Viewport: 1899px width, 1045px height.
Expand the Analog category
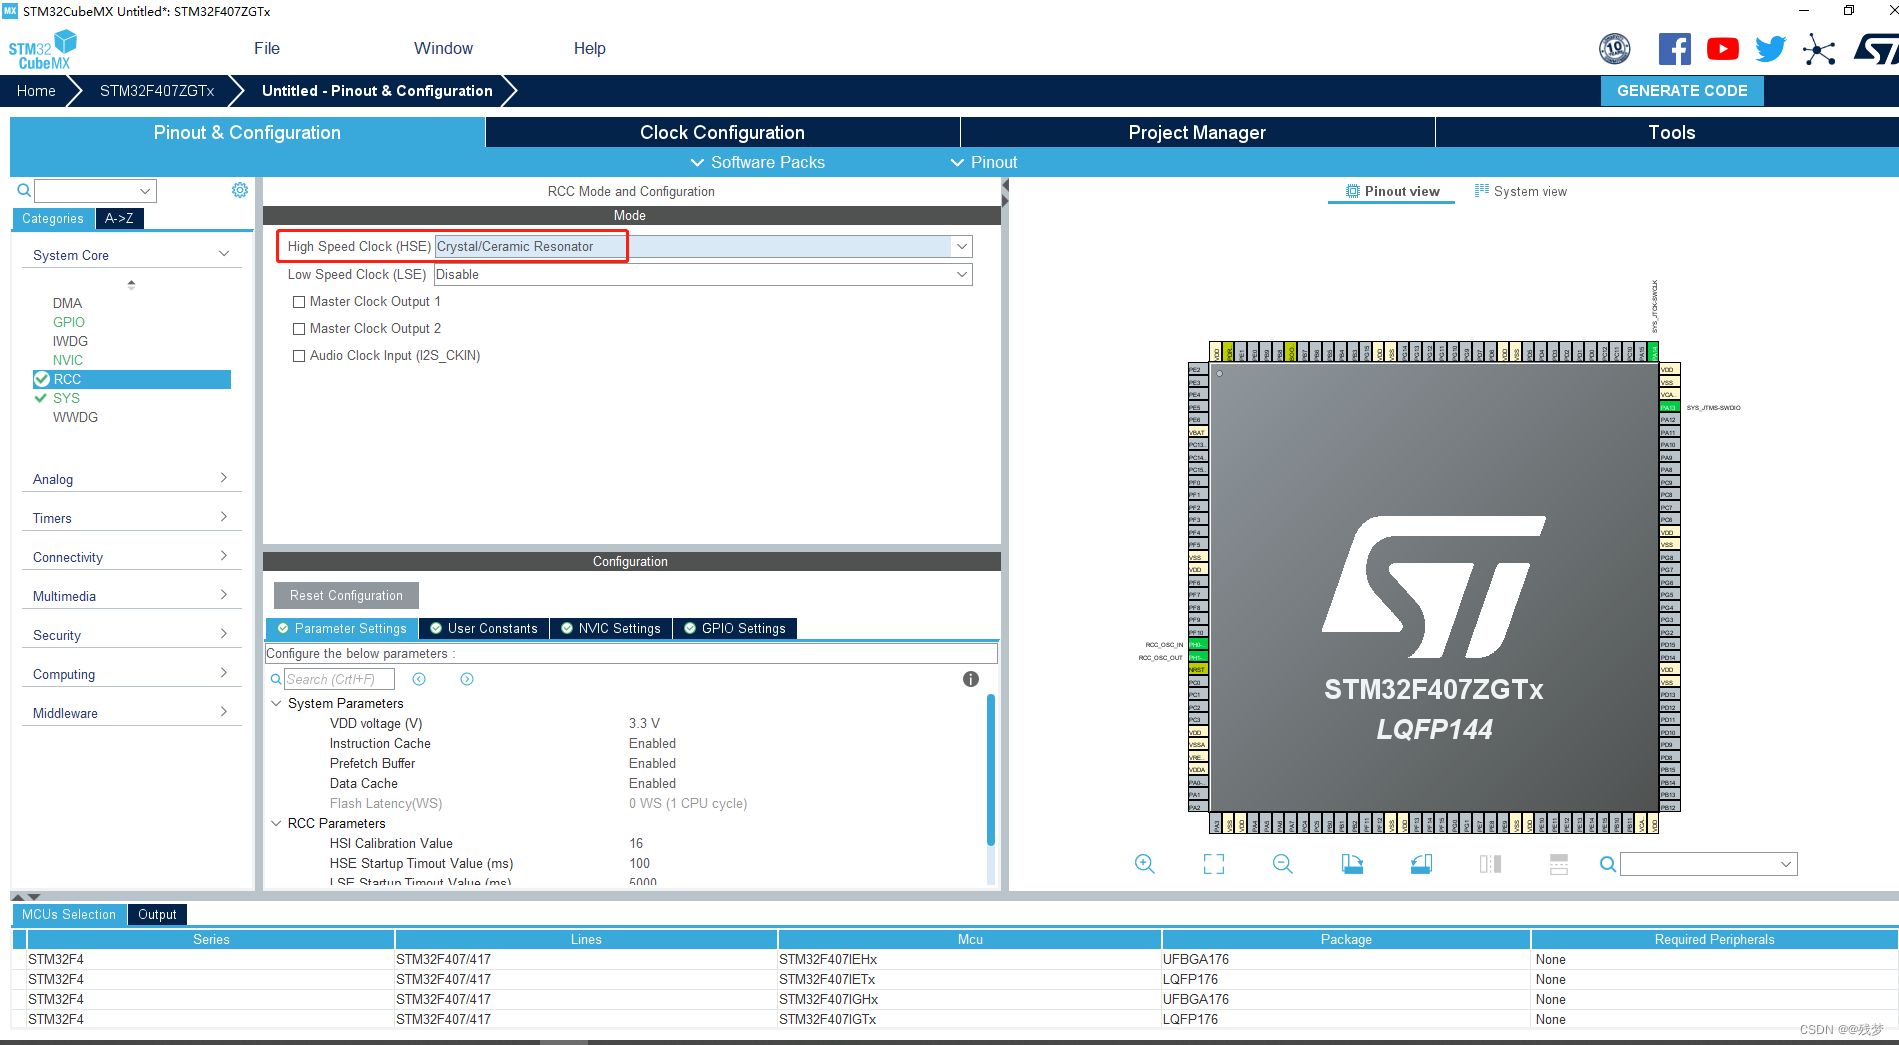tap(224, 478)
